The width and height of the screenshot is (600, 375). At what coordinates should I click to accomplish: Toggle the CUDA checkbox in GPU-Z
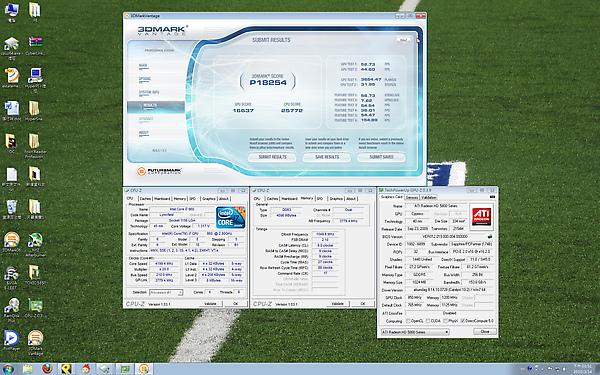click(x=428, y=321)
